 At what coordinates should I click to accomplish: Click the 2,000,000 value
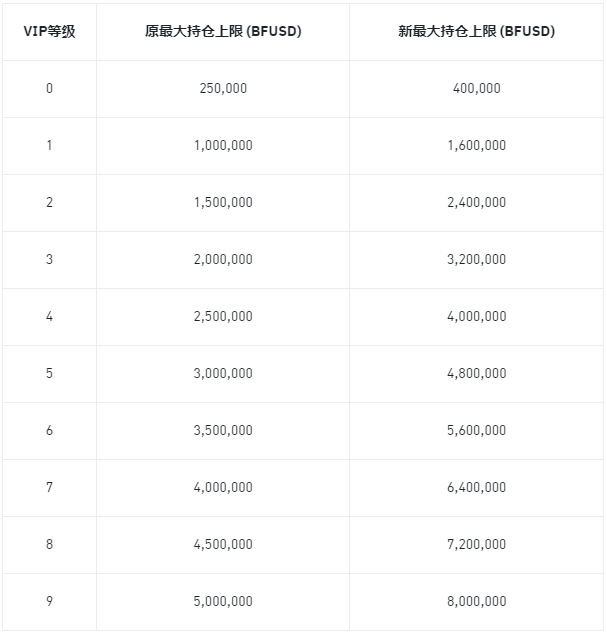pos(223,259)
